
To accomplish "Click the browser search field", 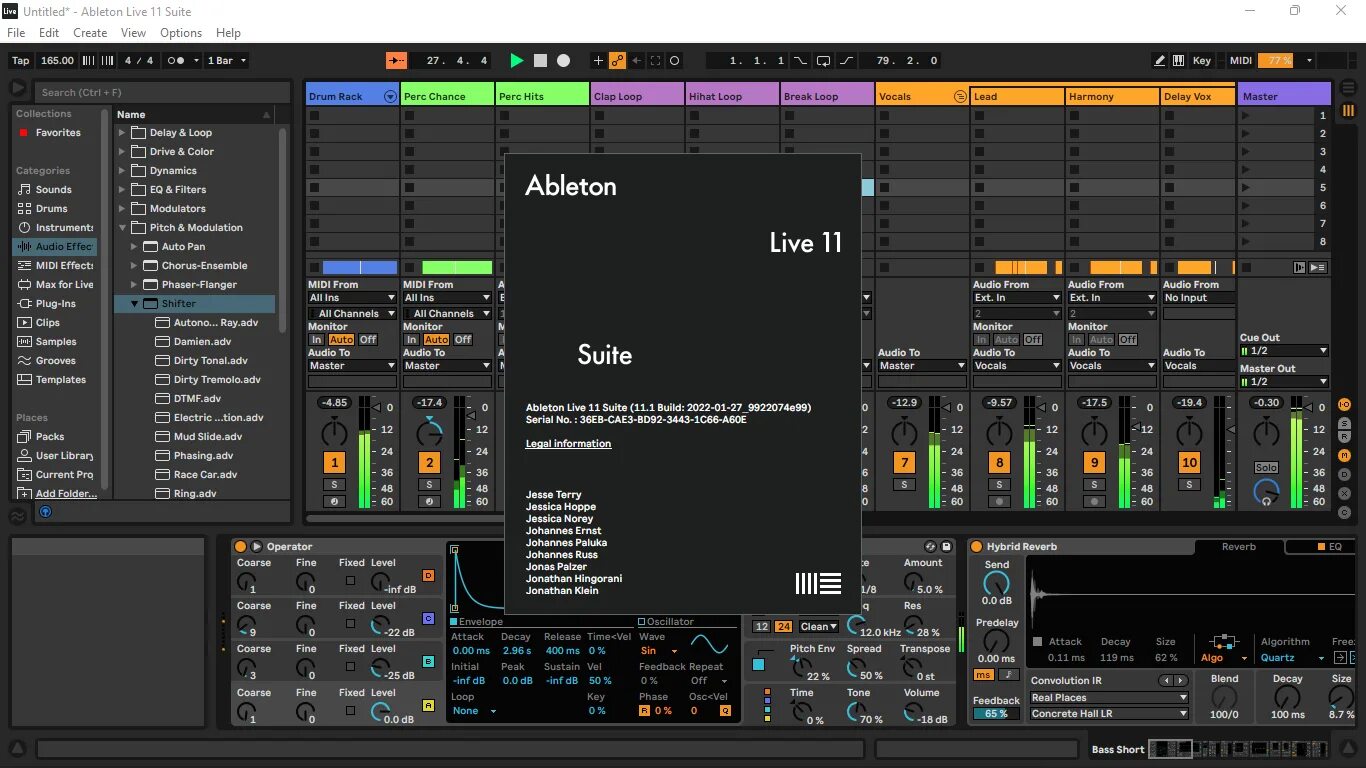I will coord(161,92).
